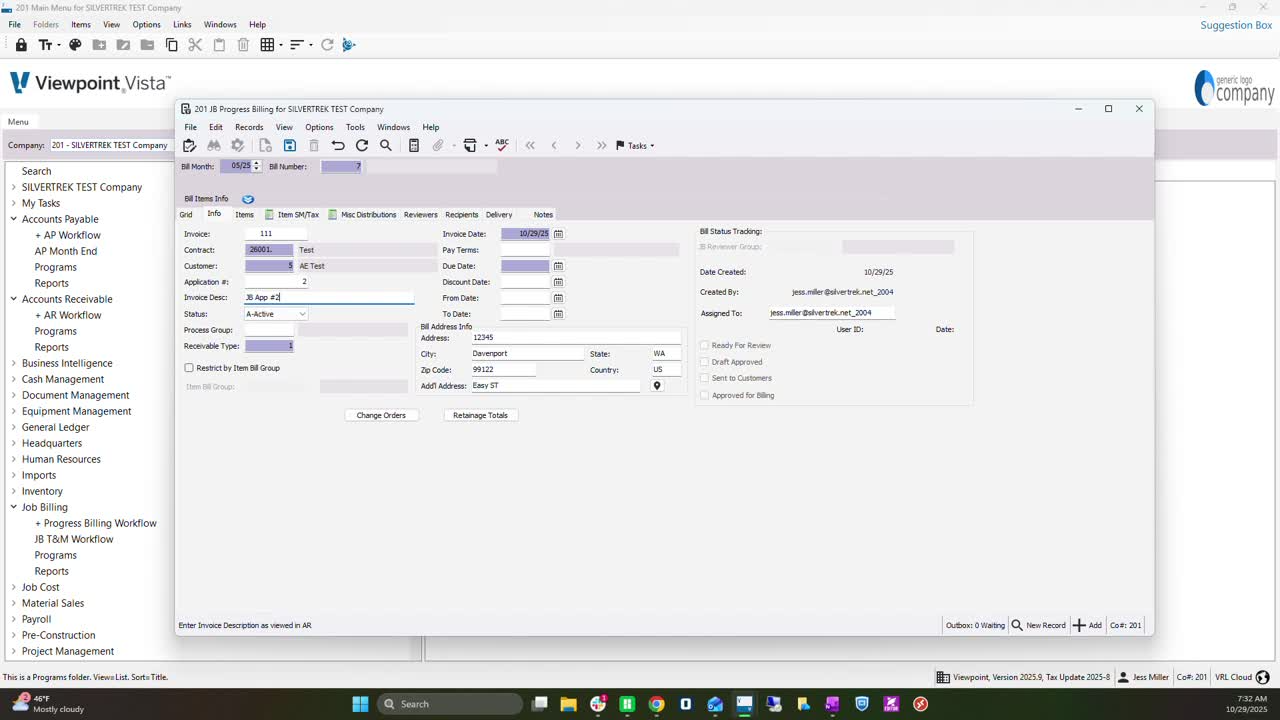Switch to the Items tab
The height and width of the screenshot is (720, 1280).
(x=244, y=215)
